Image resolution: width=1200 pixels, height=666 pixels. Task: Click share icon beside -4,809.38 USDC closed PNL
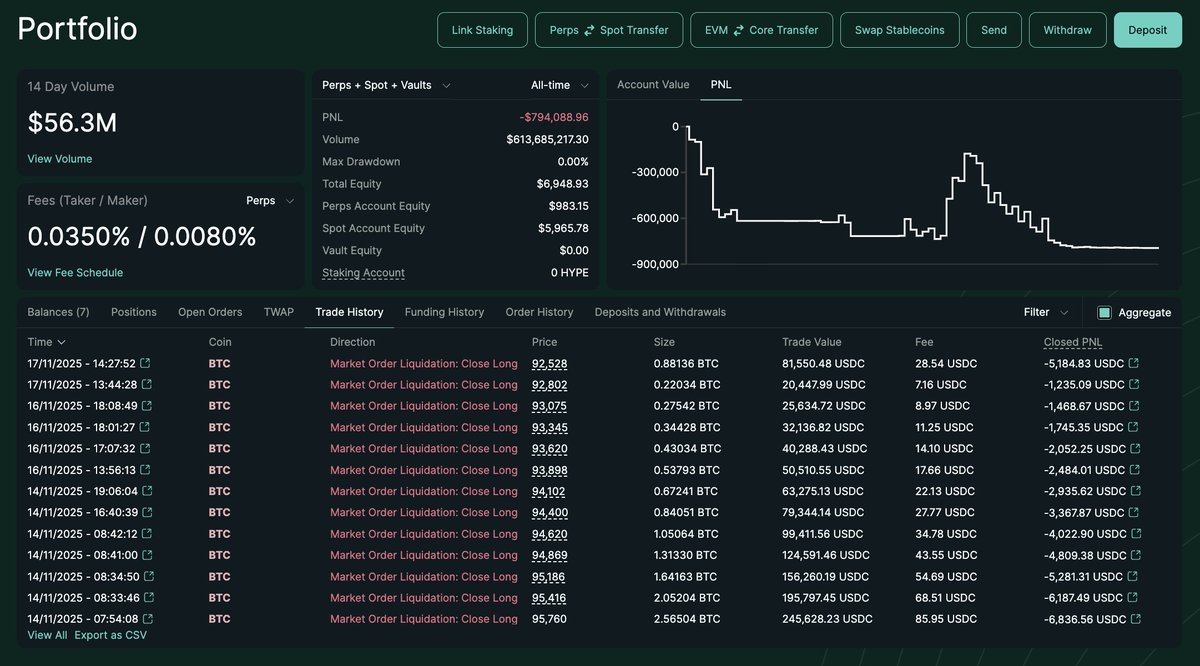click(1135, 555)
